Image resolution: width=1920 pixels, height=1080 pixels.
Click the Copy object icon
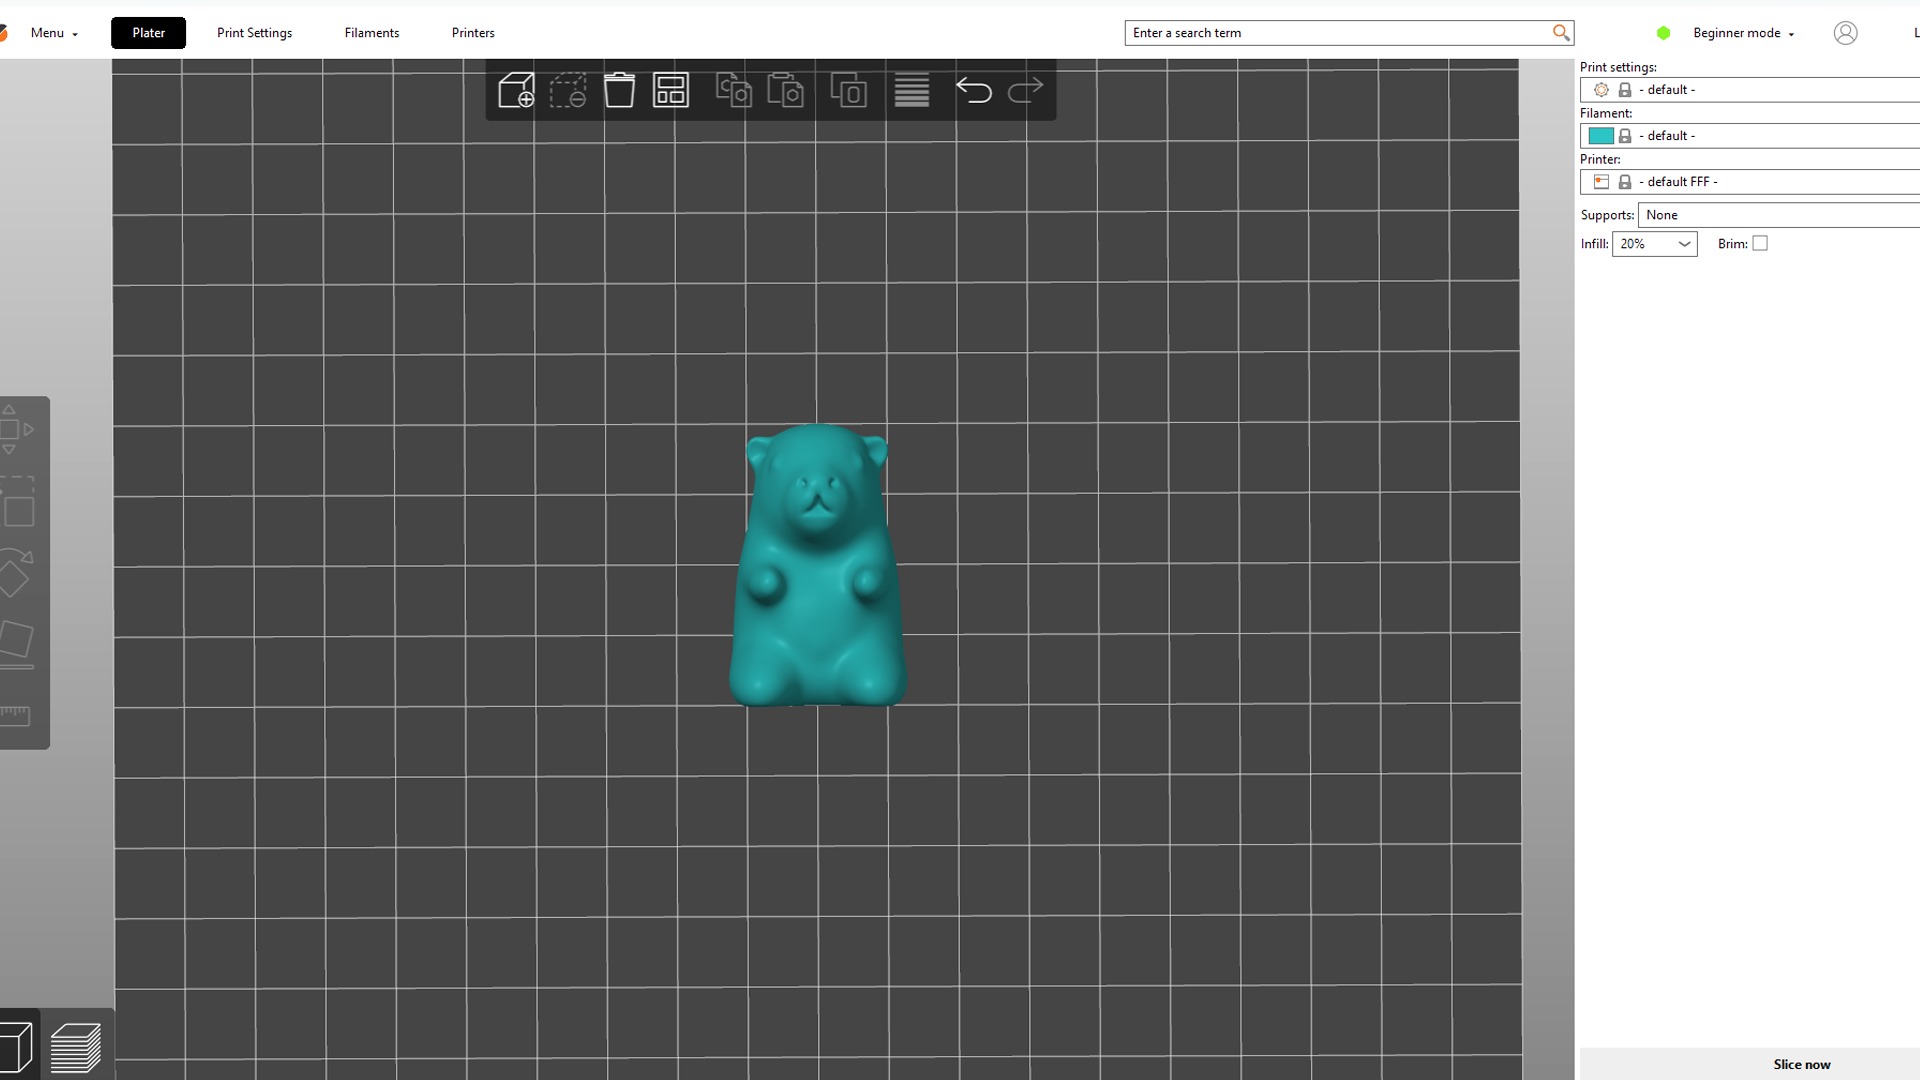(734, 90)
